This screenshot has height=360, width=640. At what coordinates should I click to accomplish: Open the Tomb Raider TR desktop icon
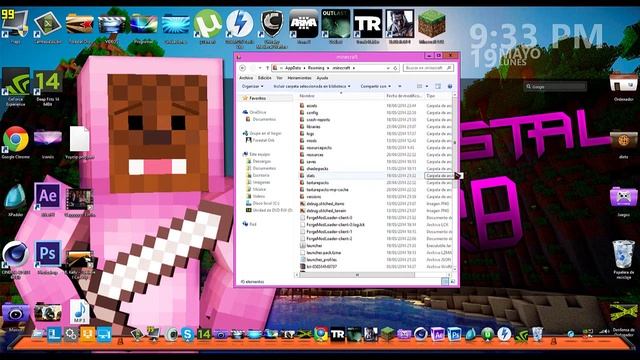(x=368, y=24)
